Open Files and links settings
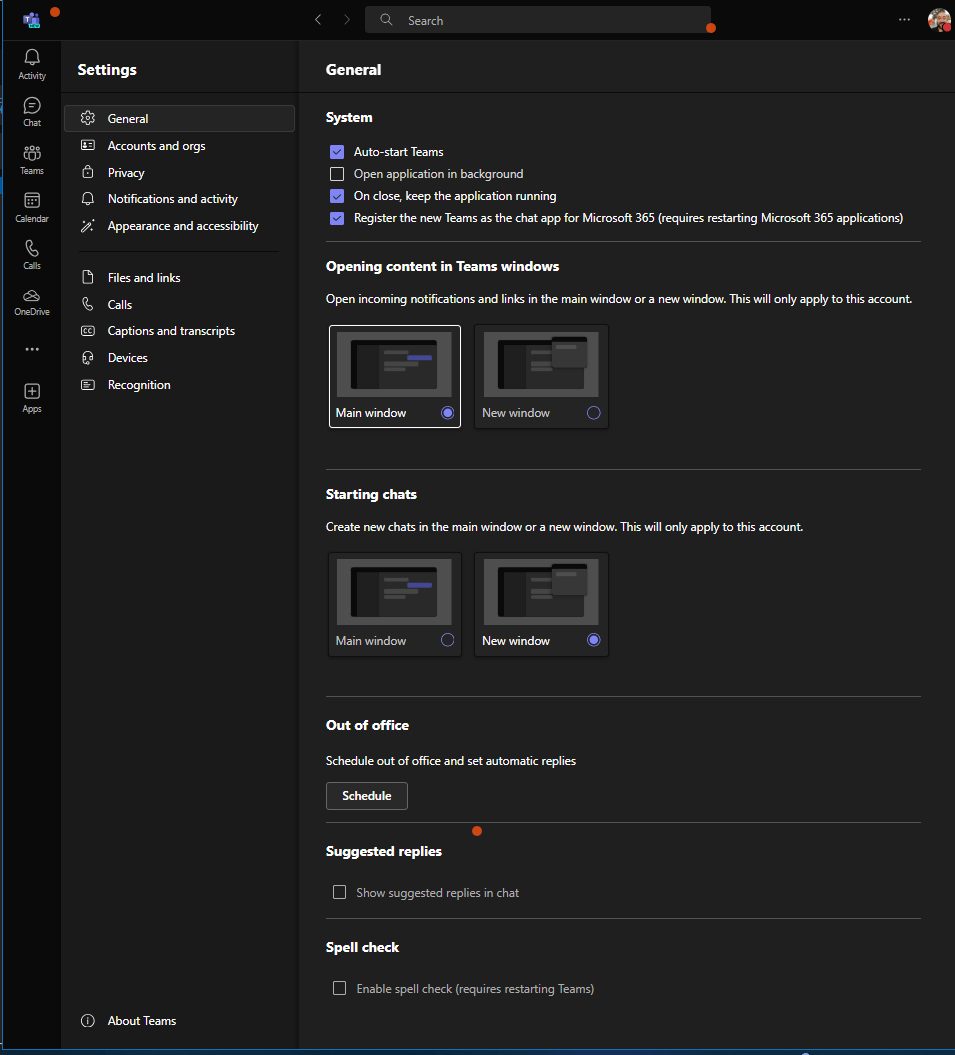 point(179,277)
